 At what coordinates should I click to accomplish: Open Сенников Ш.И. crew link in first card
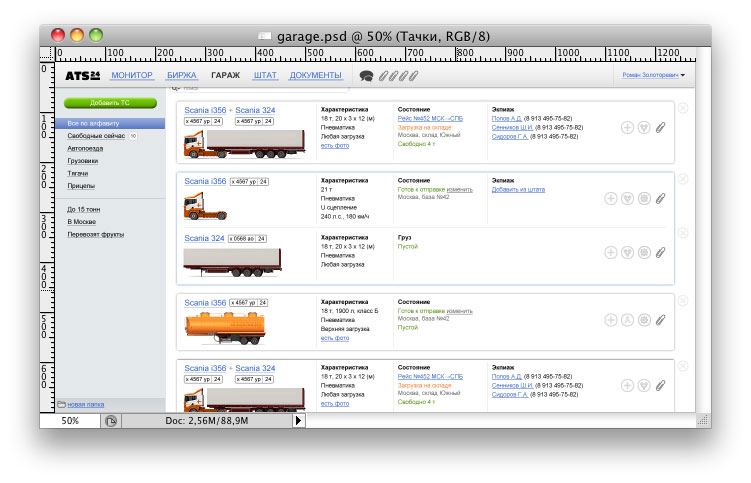[512, 127]
